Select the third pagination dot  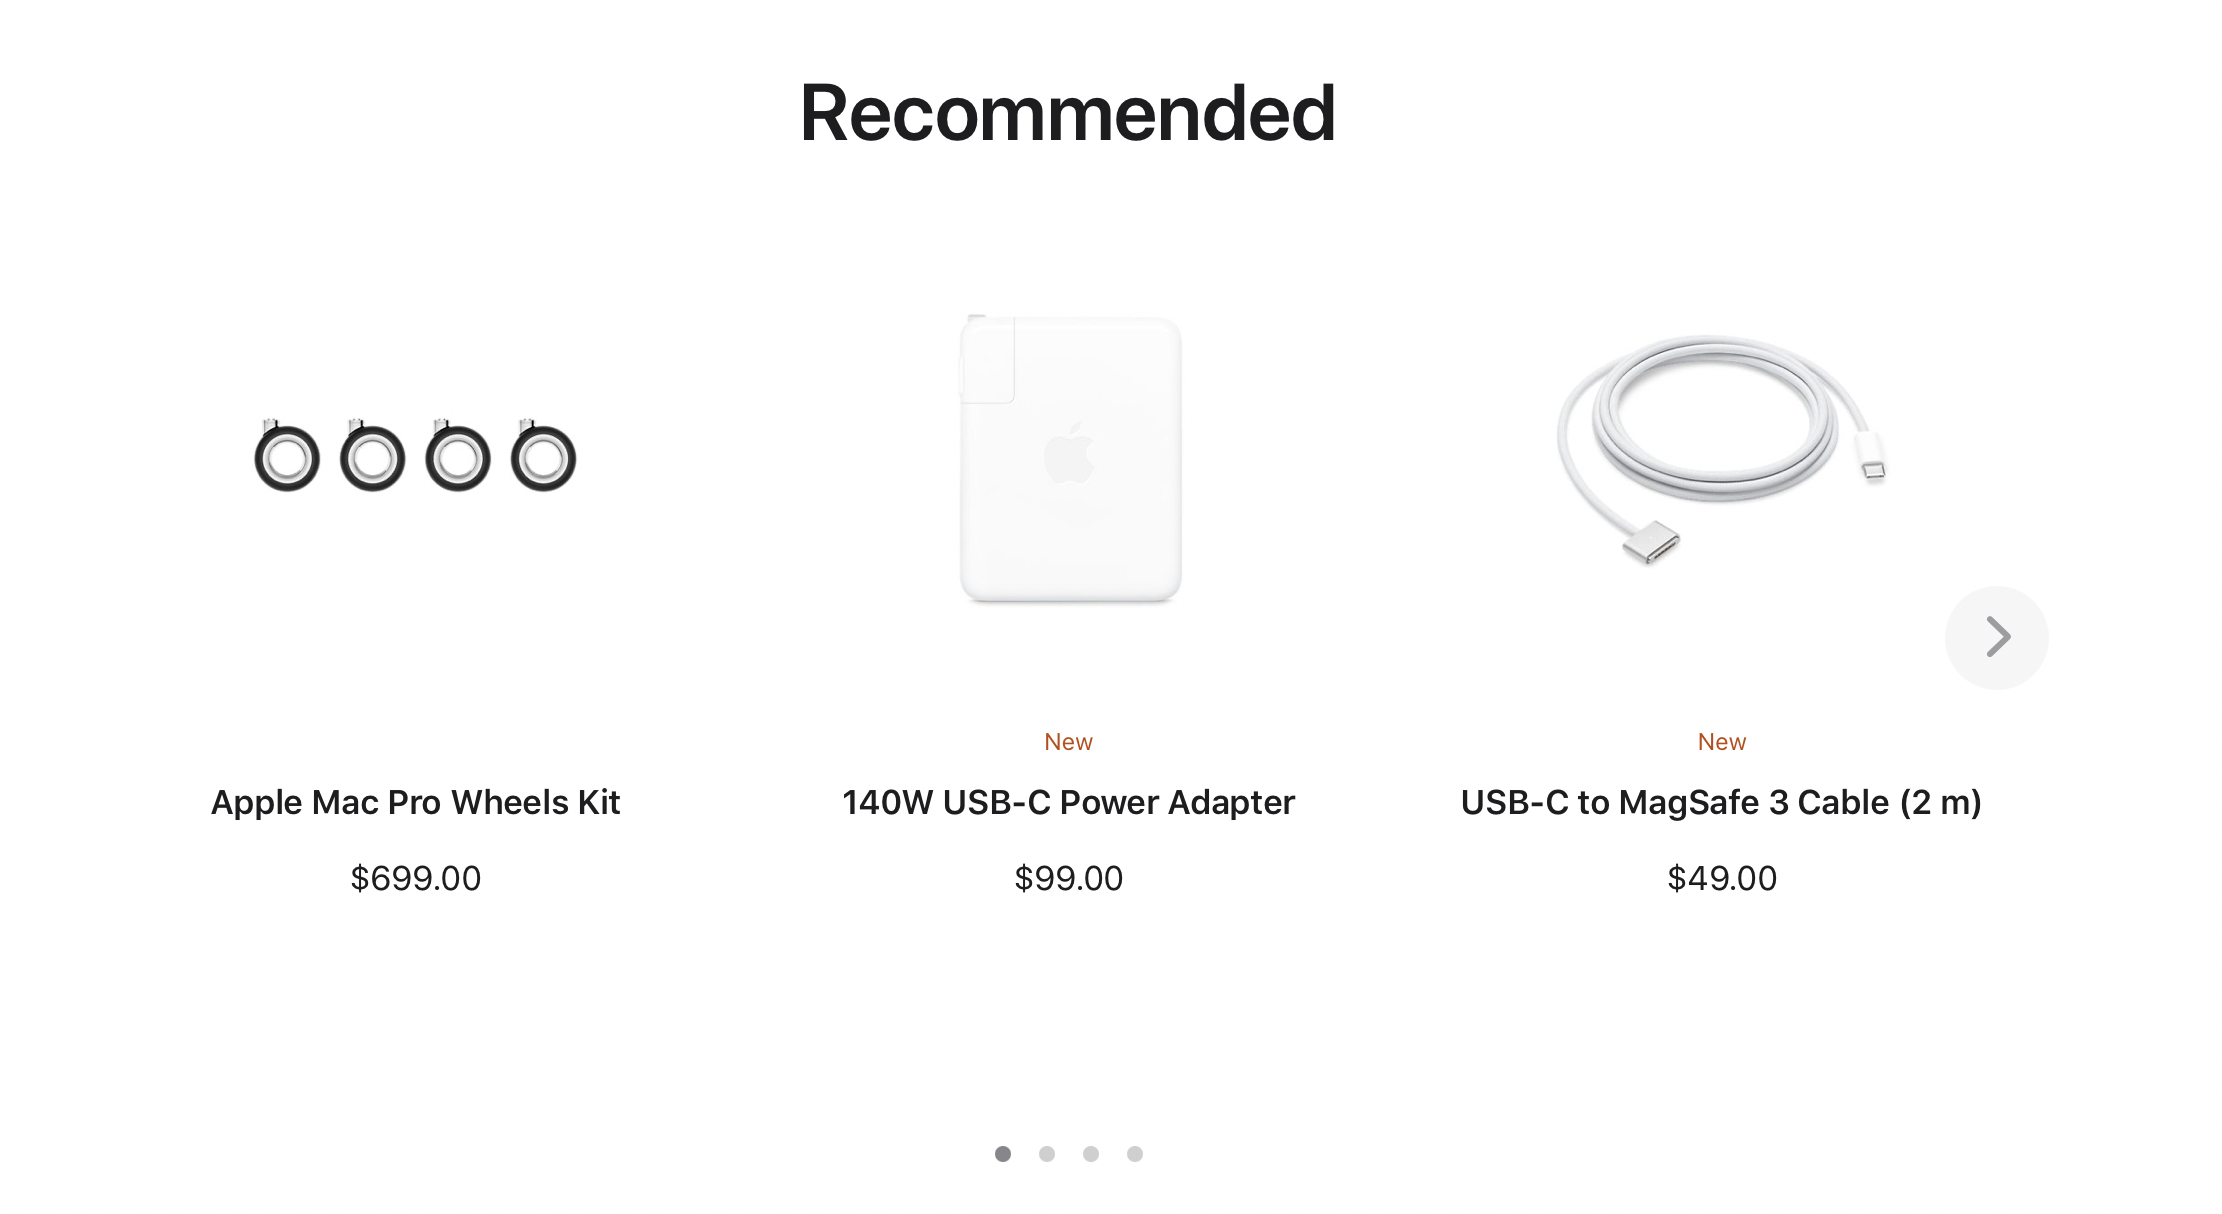tap(1091, 1153)
